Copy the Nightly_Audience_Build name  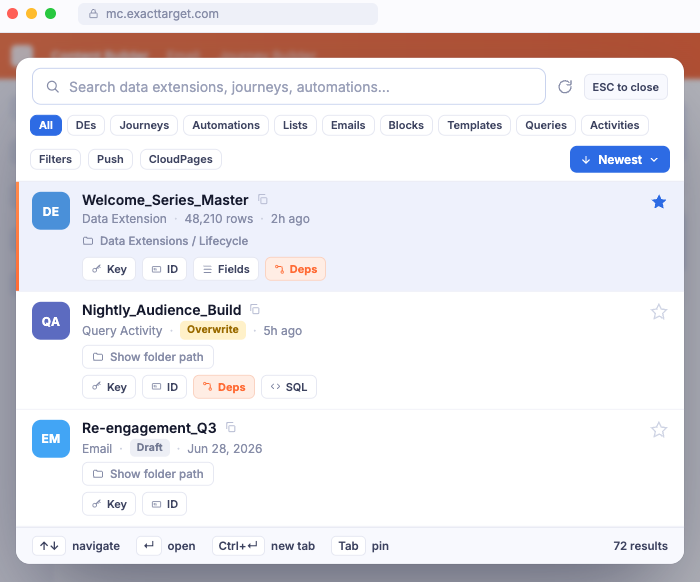(x=255, y=309)
